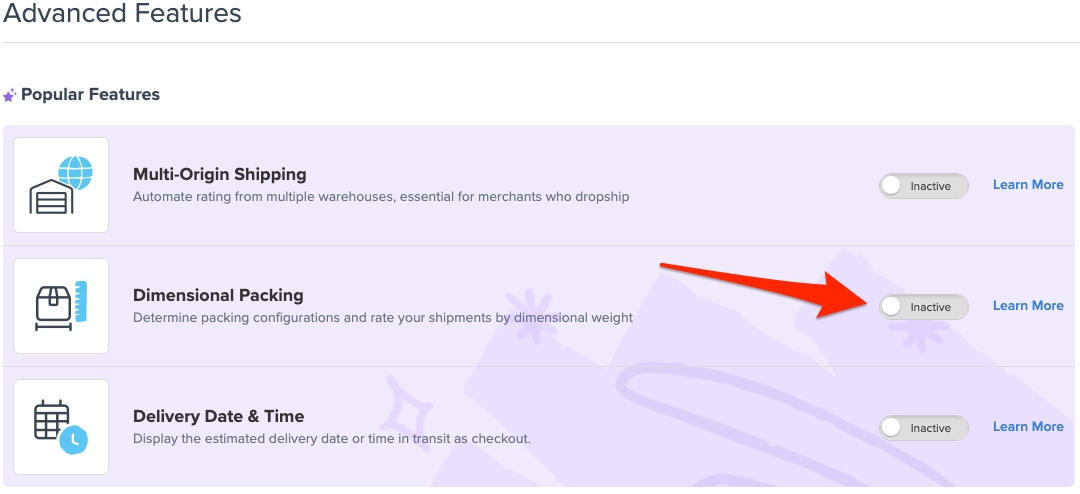
Task: Click the purple star icon beside Popular Features
Action: tap(10, 95)
